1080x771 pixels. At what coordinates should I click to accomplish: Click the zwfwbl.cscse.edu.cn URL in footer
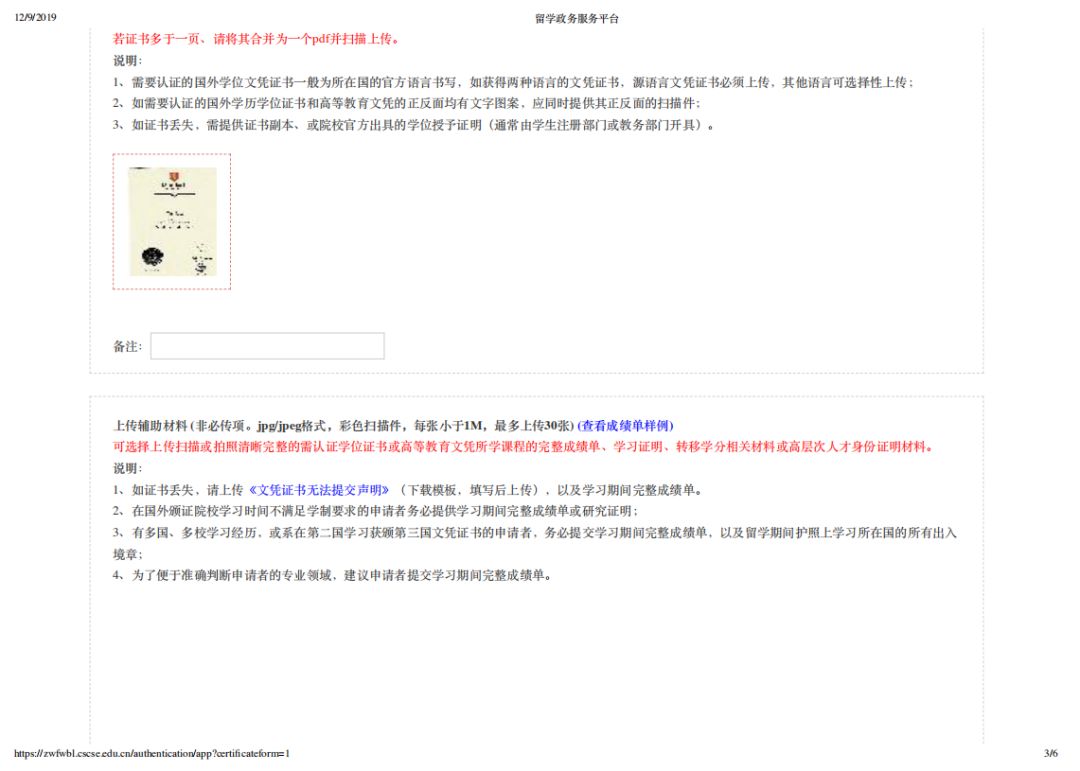coord(152,754)
